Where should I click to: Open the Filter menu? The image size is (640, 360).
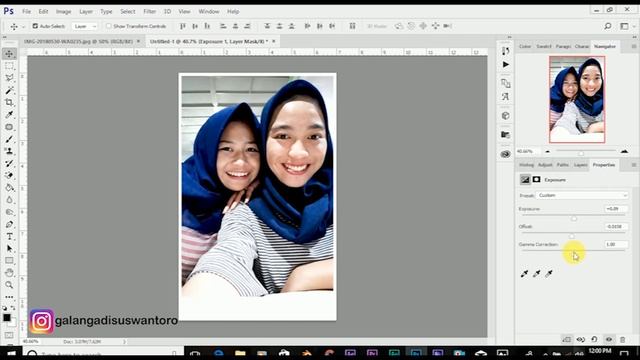click(149, 11)
